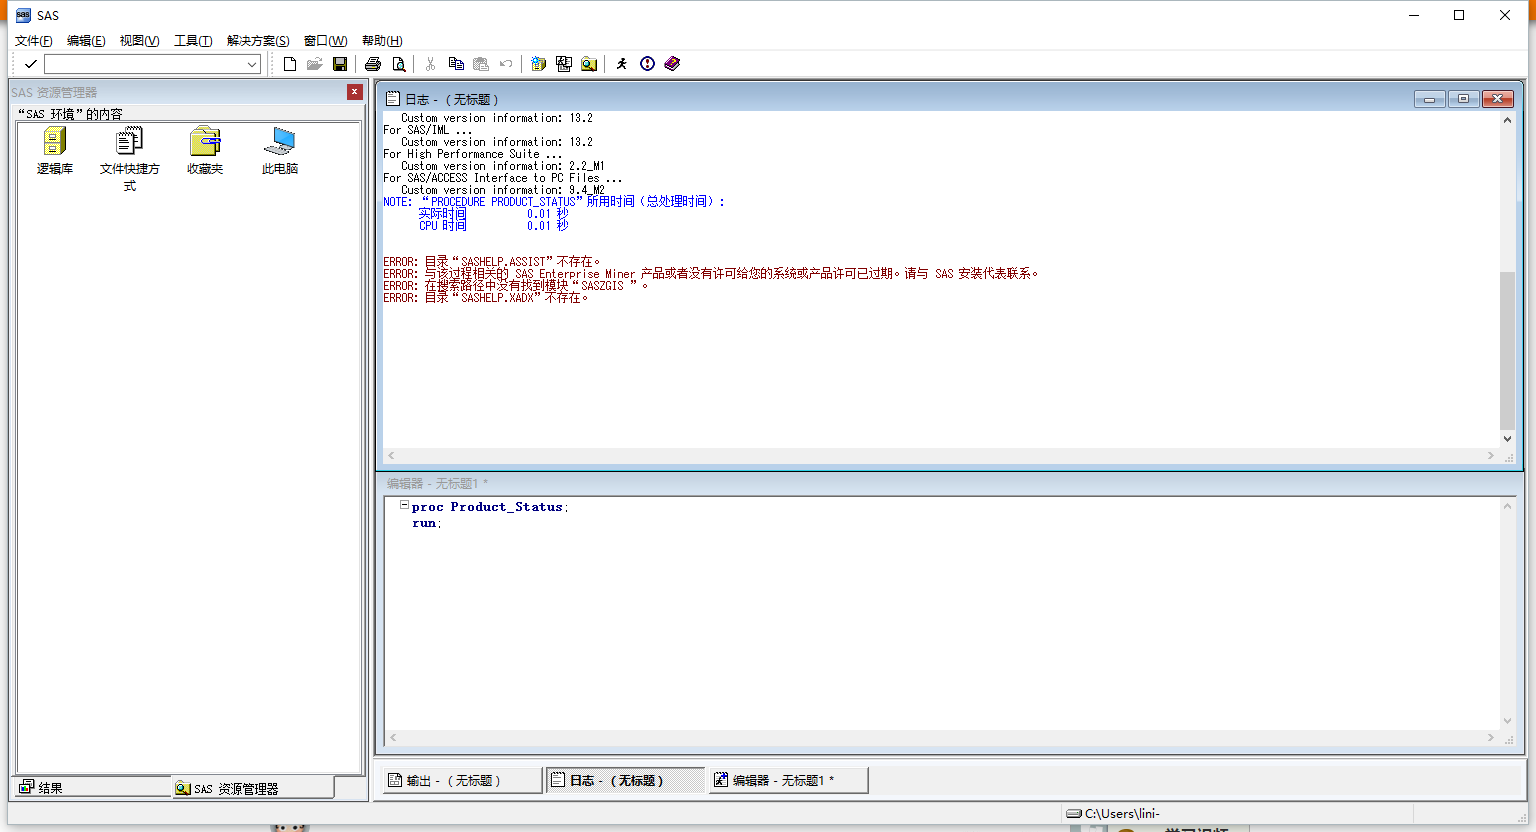Submit the program with the running man icon
This screenshot has width=1536, height=832.
pos(622,64)
